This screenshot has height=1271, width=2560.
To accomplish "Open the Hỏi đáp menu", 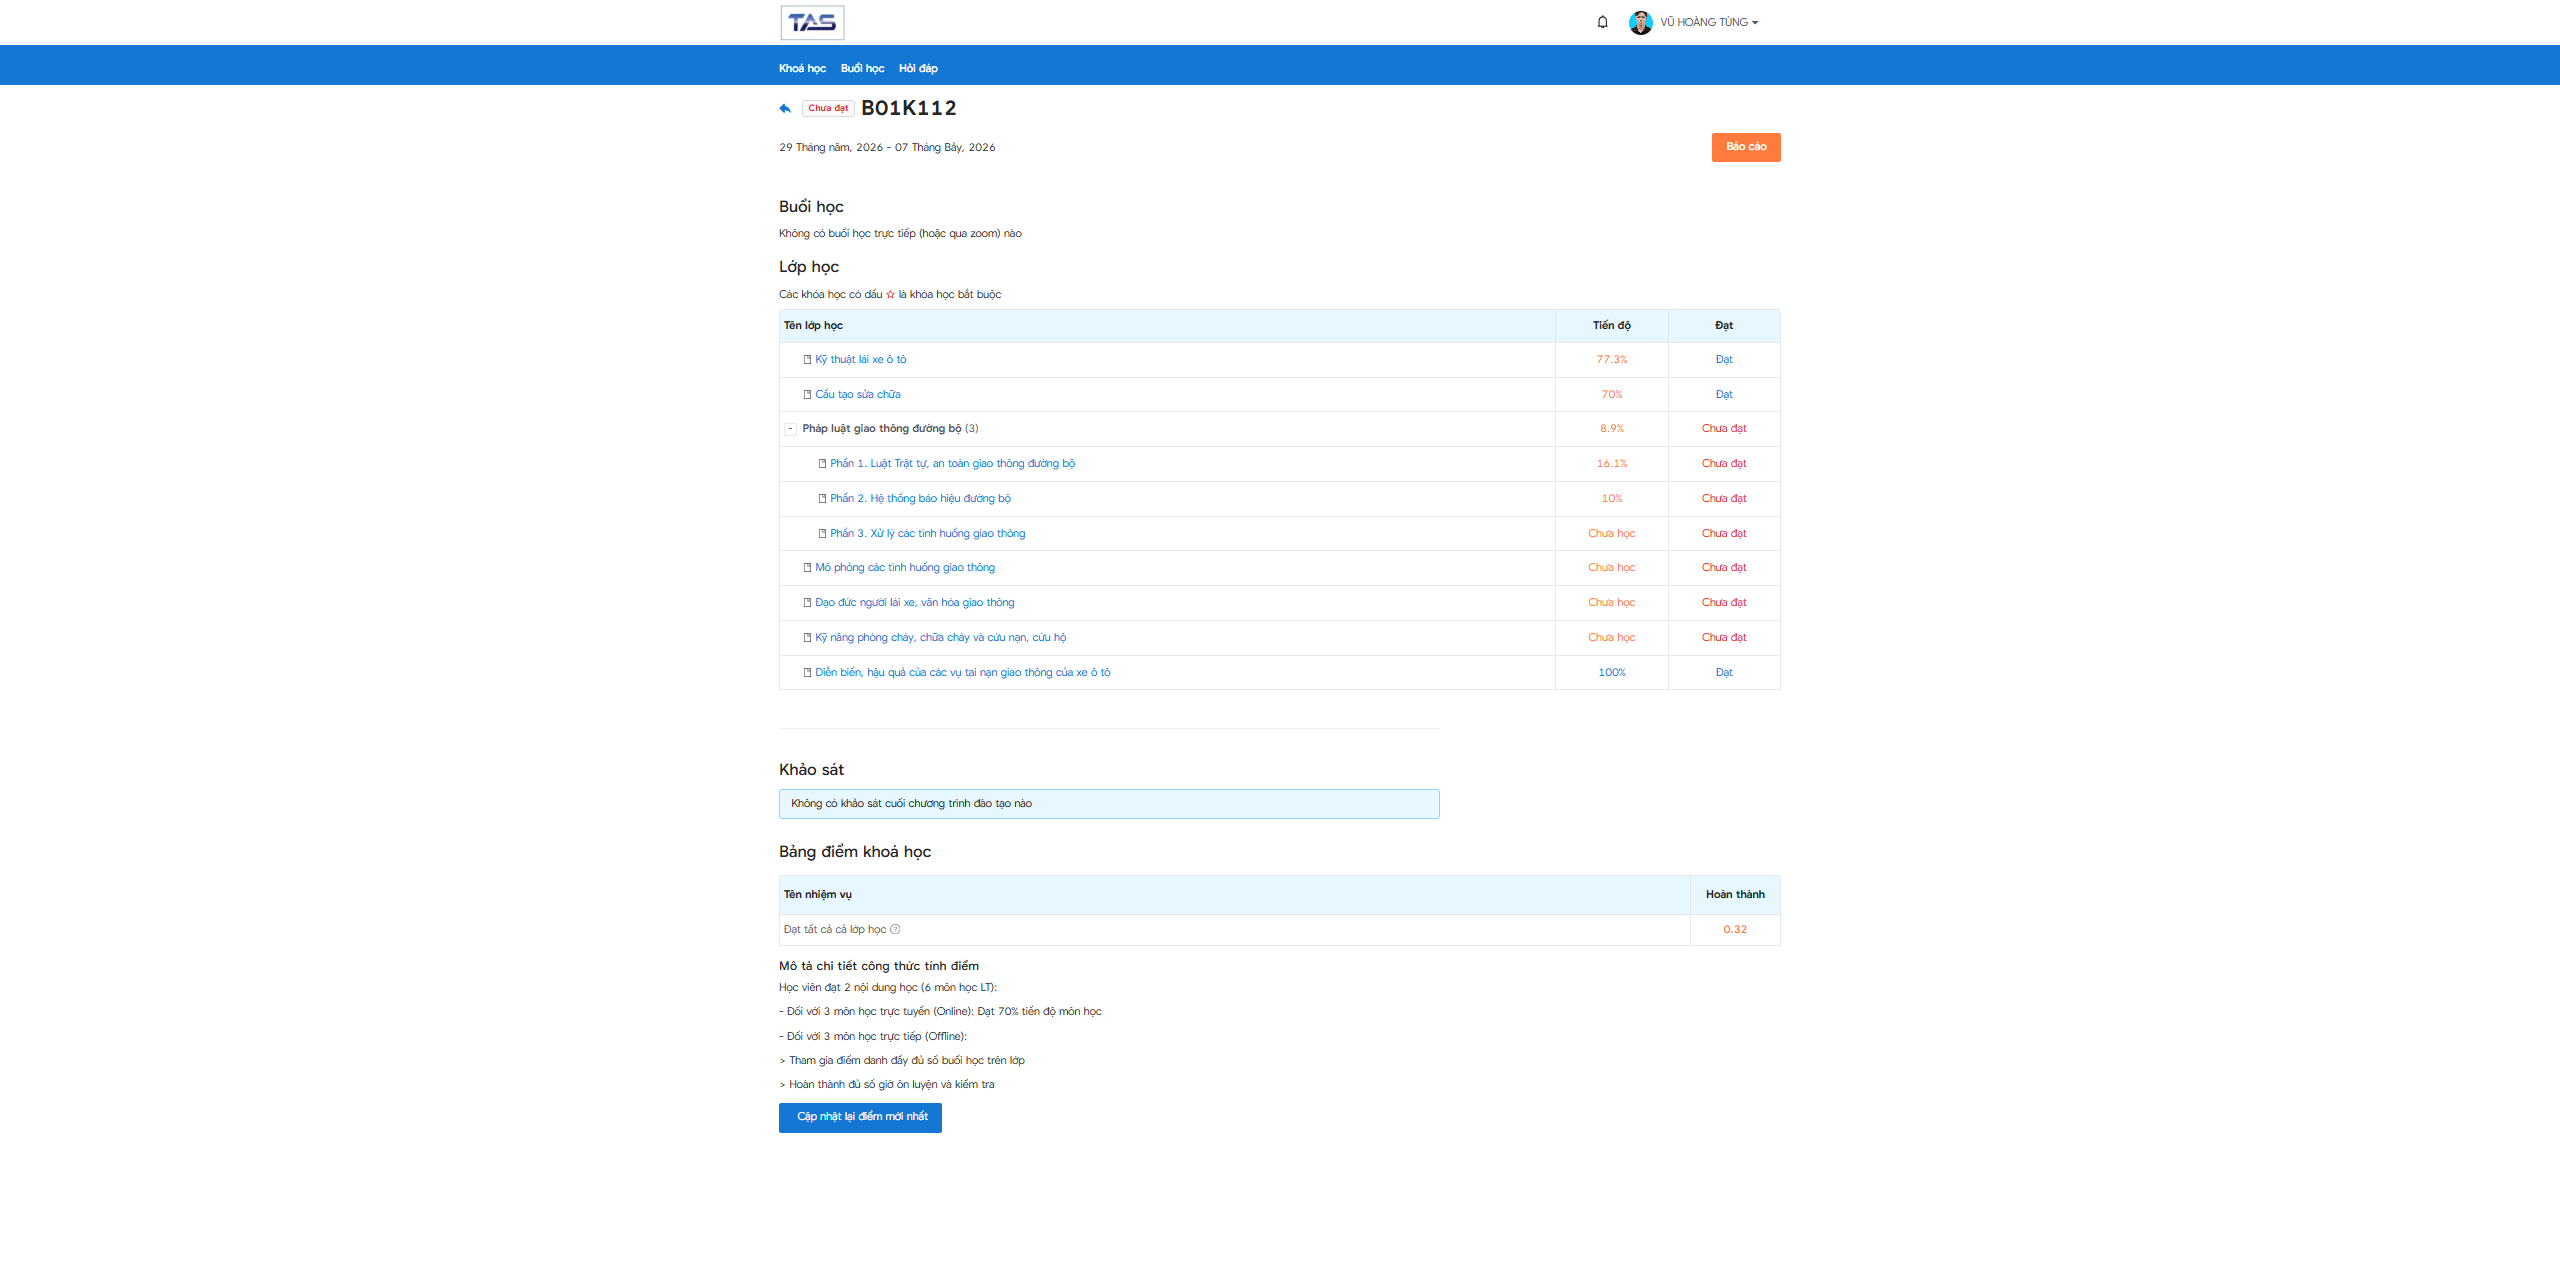I will click(x=918, y=68).
